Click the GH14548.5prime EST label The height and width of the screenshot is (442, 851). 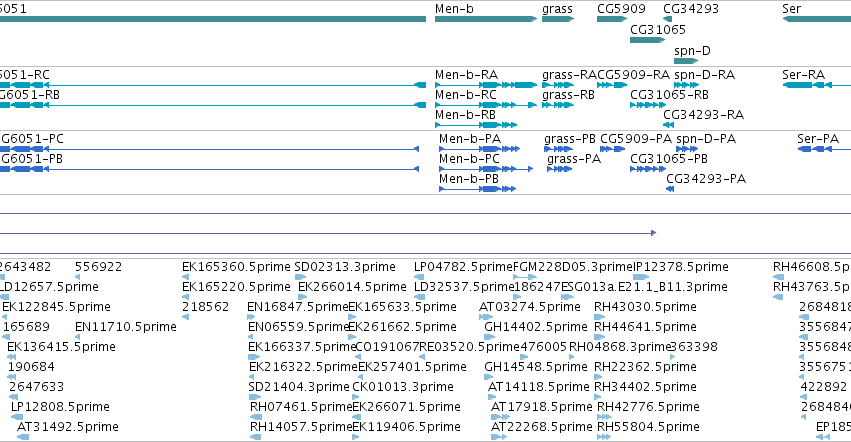tap(536, 367)
